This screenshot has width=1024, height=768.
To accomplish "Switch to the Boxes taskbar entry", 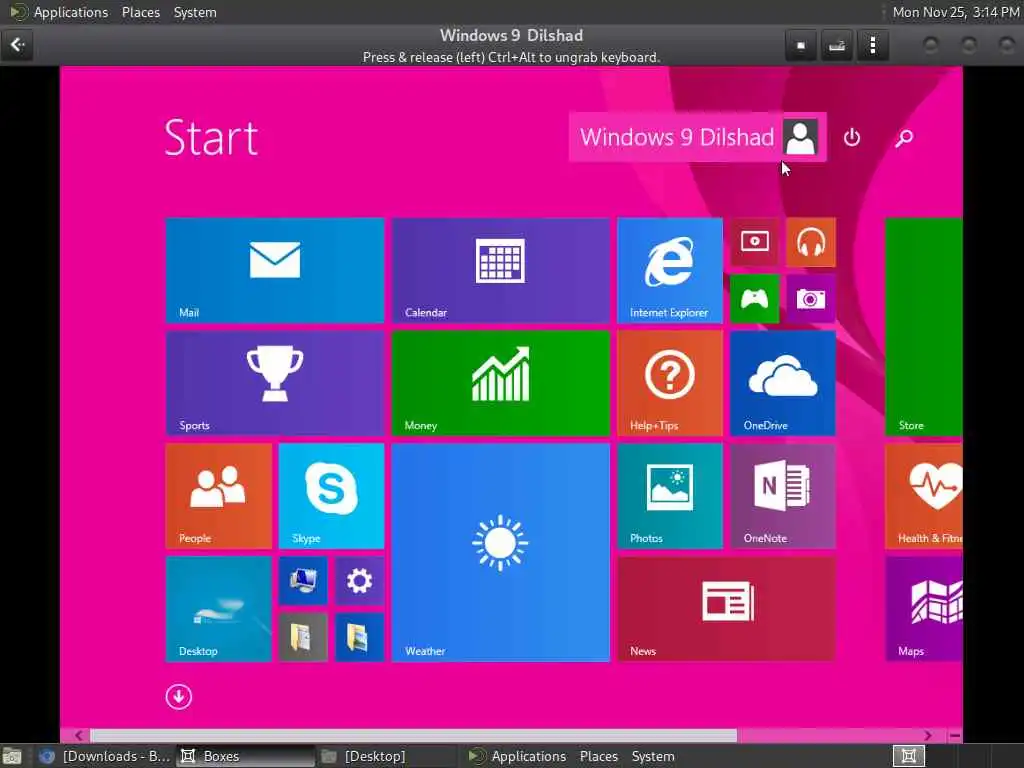I will [246, 756].
